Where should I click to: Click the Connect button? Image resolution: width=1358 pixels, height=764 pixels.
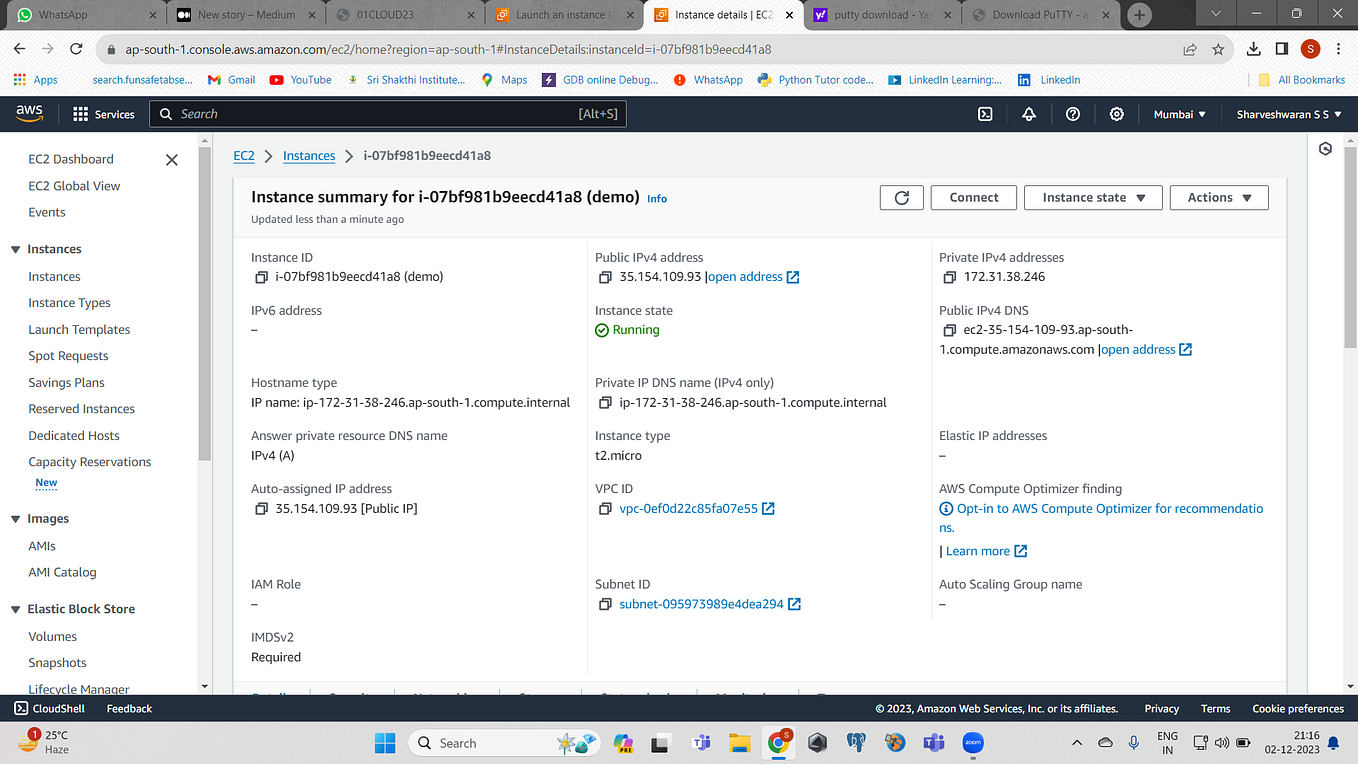[x=973, y=197]
